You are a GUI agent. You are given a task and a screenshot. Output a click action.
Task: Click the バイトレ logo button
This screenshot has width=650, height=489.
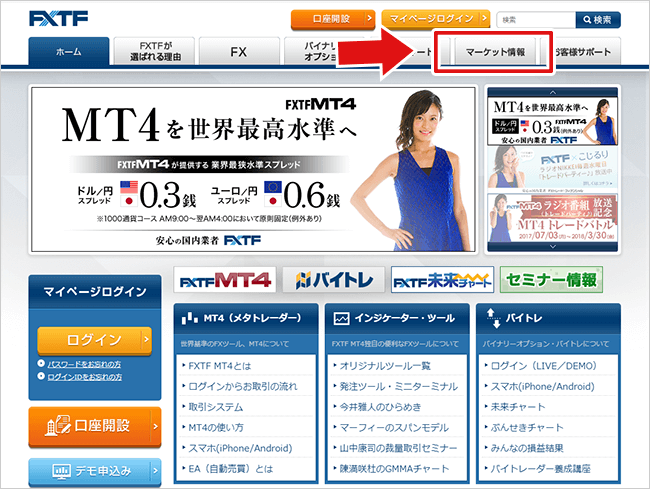pyautogui.click(x=334, y=280)
